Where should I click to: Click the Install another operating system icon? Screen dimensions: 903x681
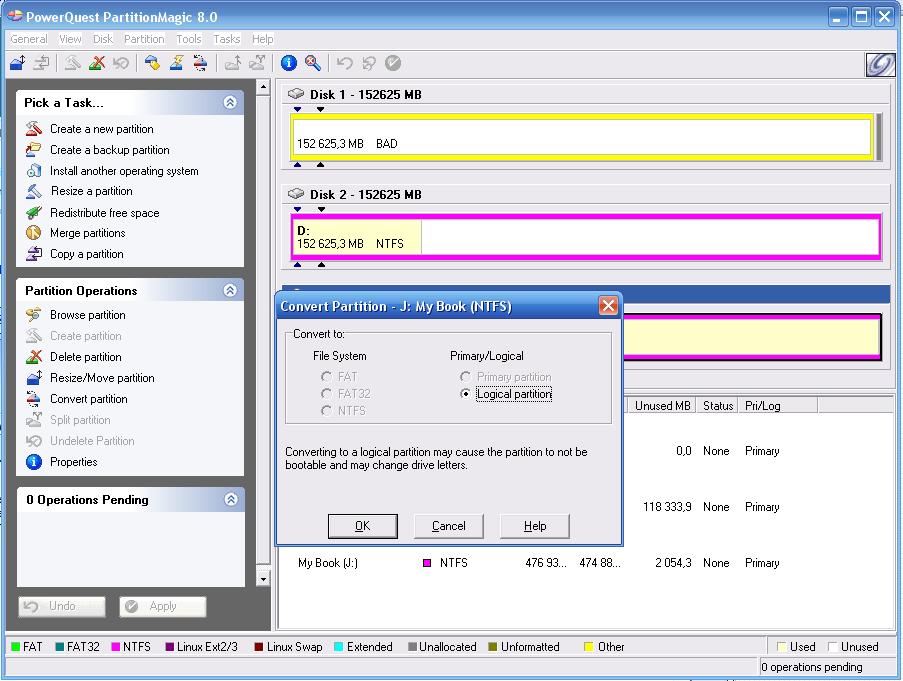34,170
